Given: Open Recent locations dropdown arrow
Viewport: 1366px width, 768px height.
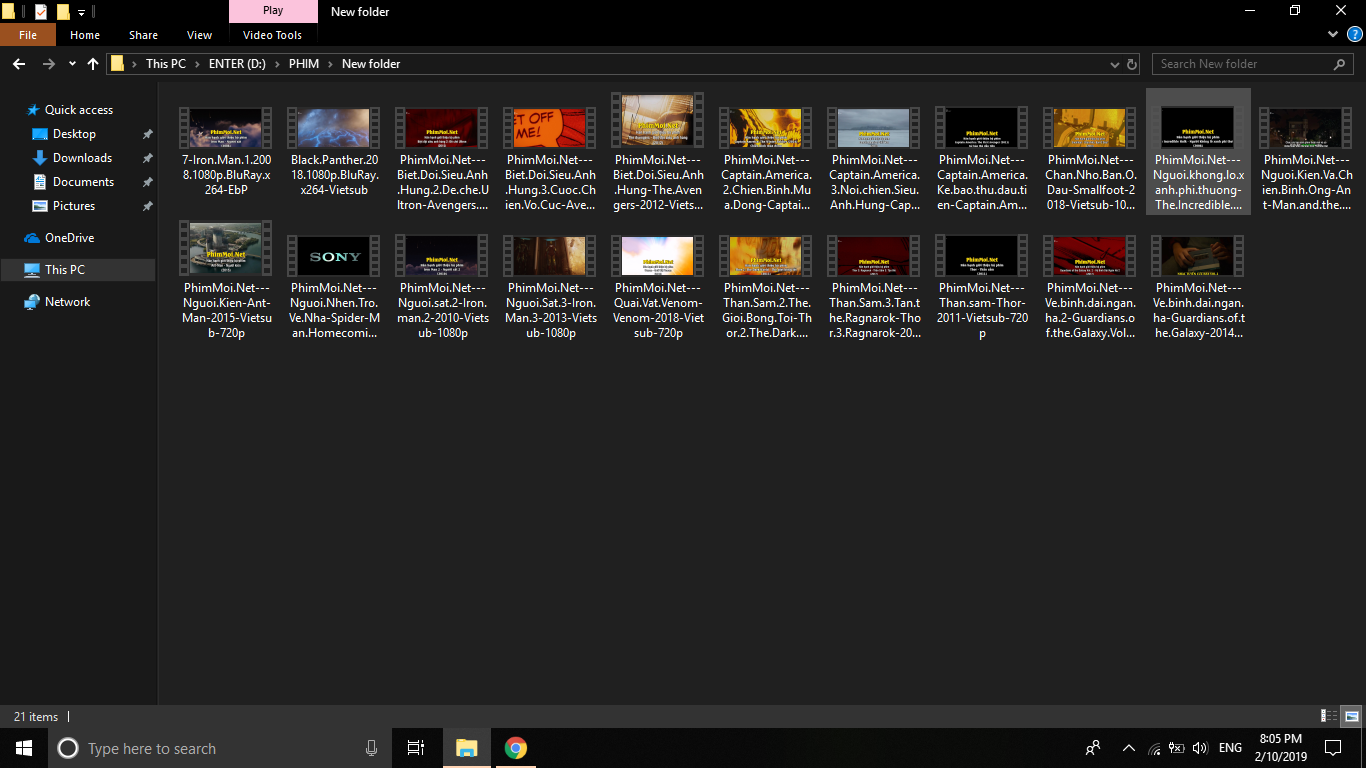Looking at the screenshot, I should 72,64.
